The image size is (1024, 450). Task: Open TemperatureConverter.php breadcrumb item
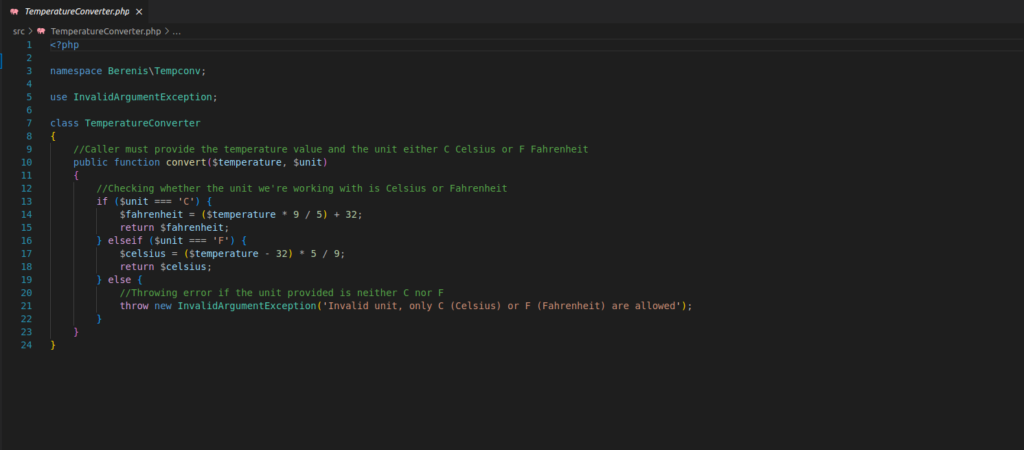[x=106, y=31]
